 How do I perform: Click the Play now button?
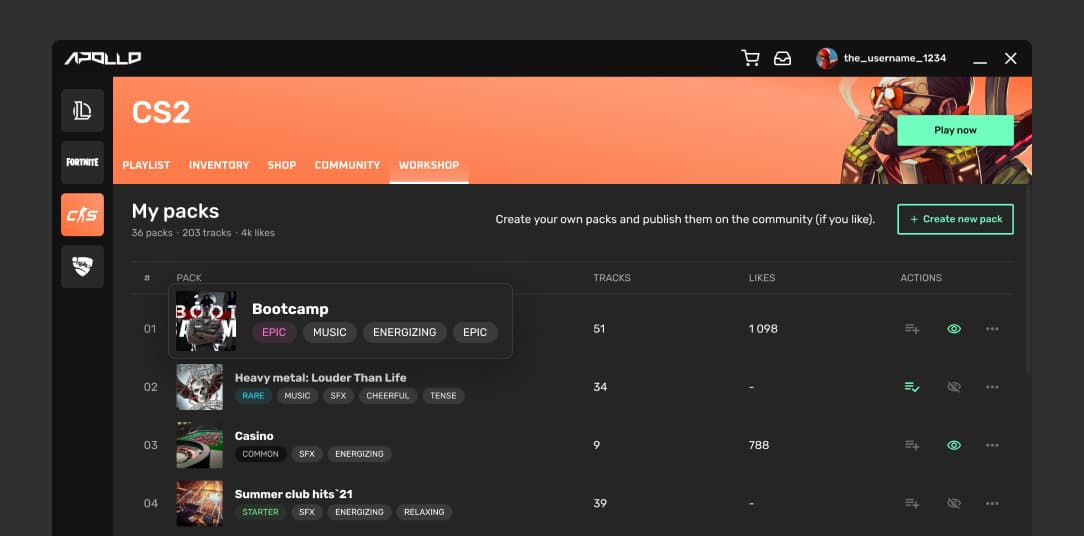tap(955, 130)
